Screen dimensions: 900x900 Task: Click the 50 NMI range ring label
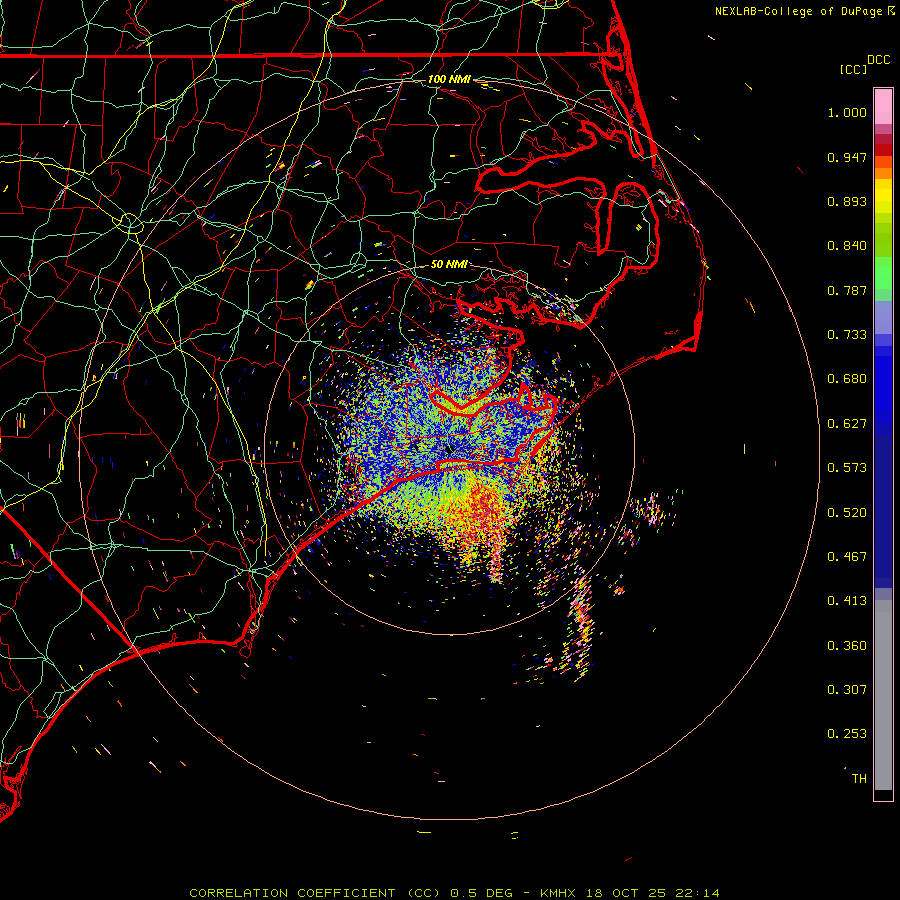coord(449,264)
